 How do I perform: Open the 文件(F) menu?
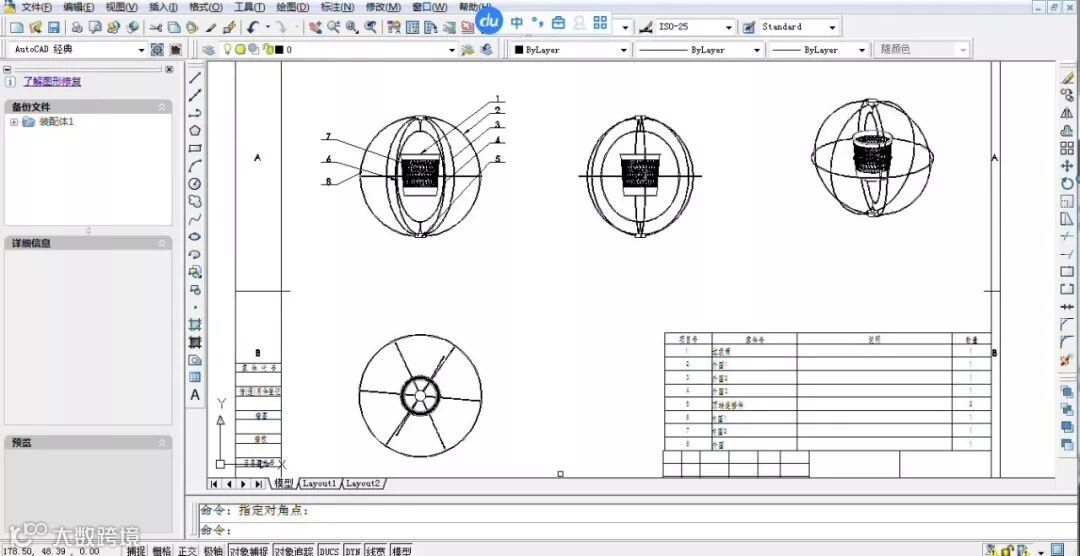(36, 7)
